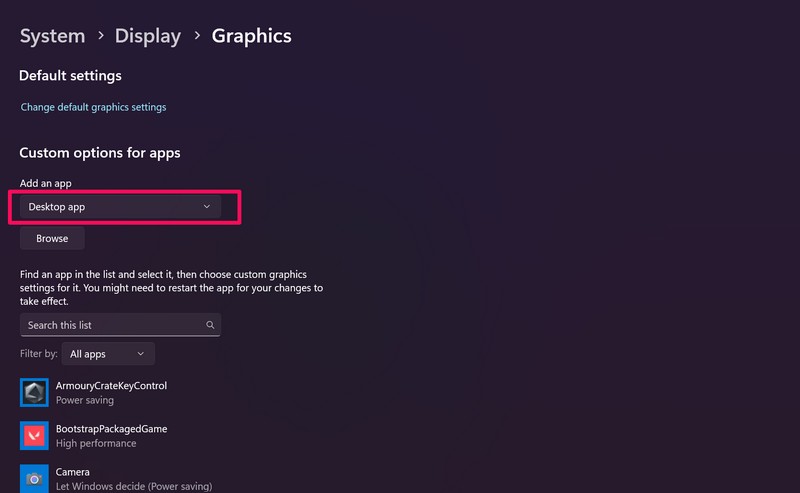Focus the Search this list field

click(112, 325)
